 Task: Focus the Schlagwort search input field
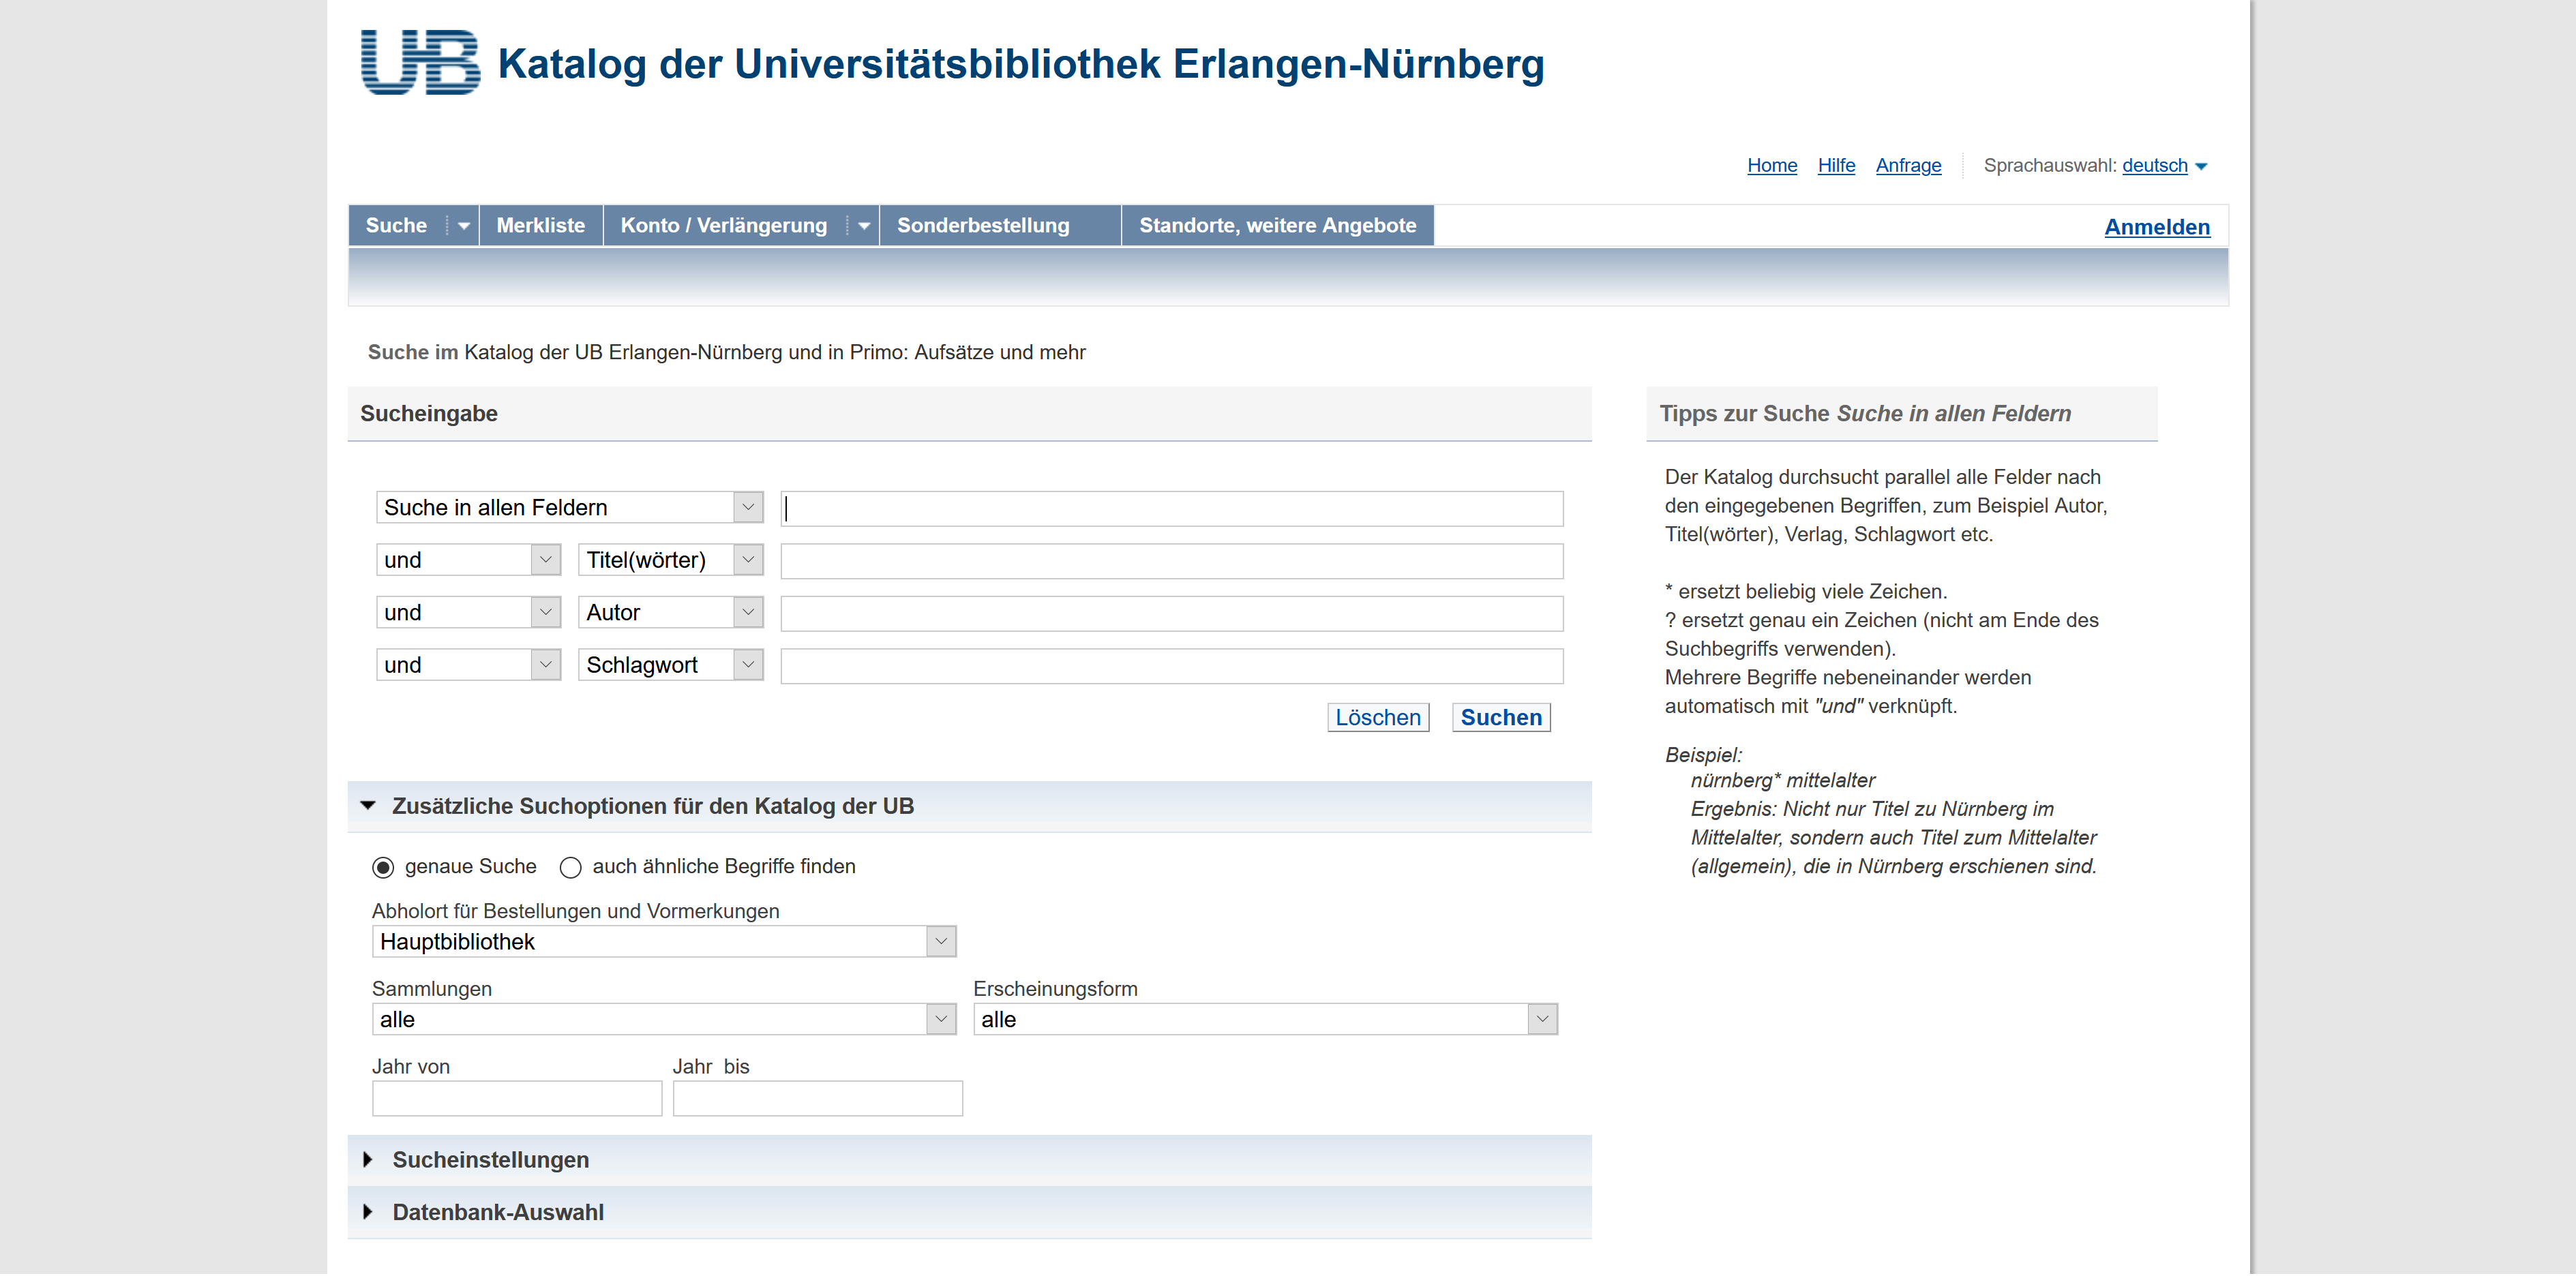1171,666
